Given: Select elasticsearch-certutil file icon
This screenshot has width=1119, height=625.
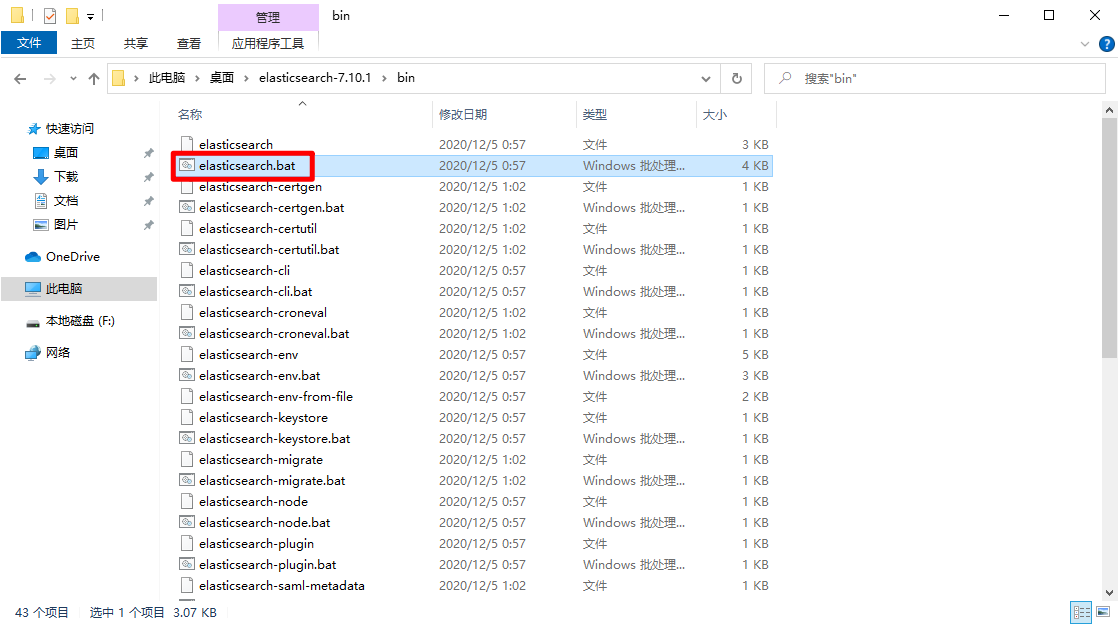Looking at the screenshot, I should (x=187, y=228).
